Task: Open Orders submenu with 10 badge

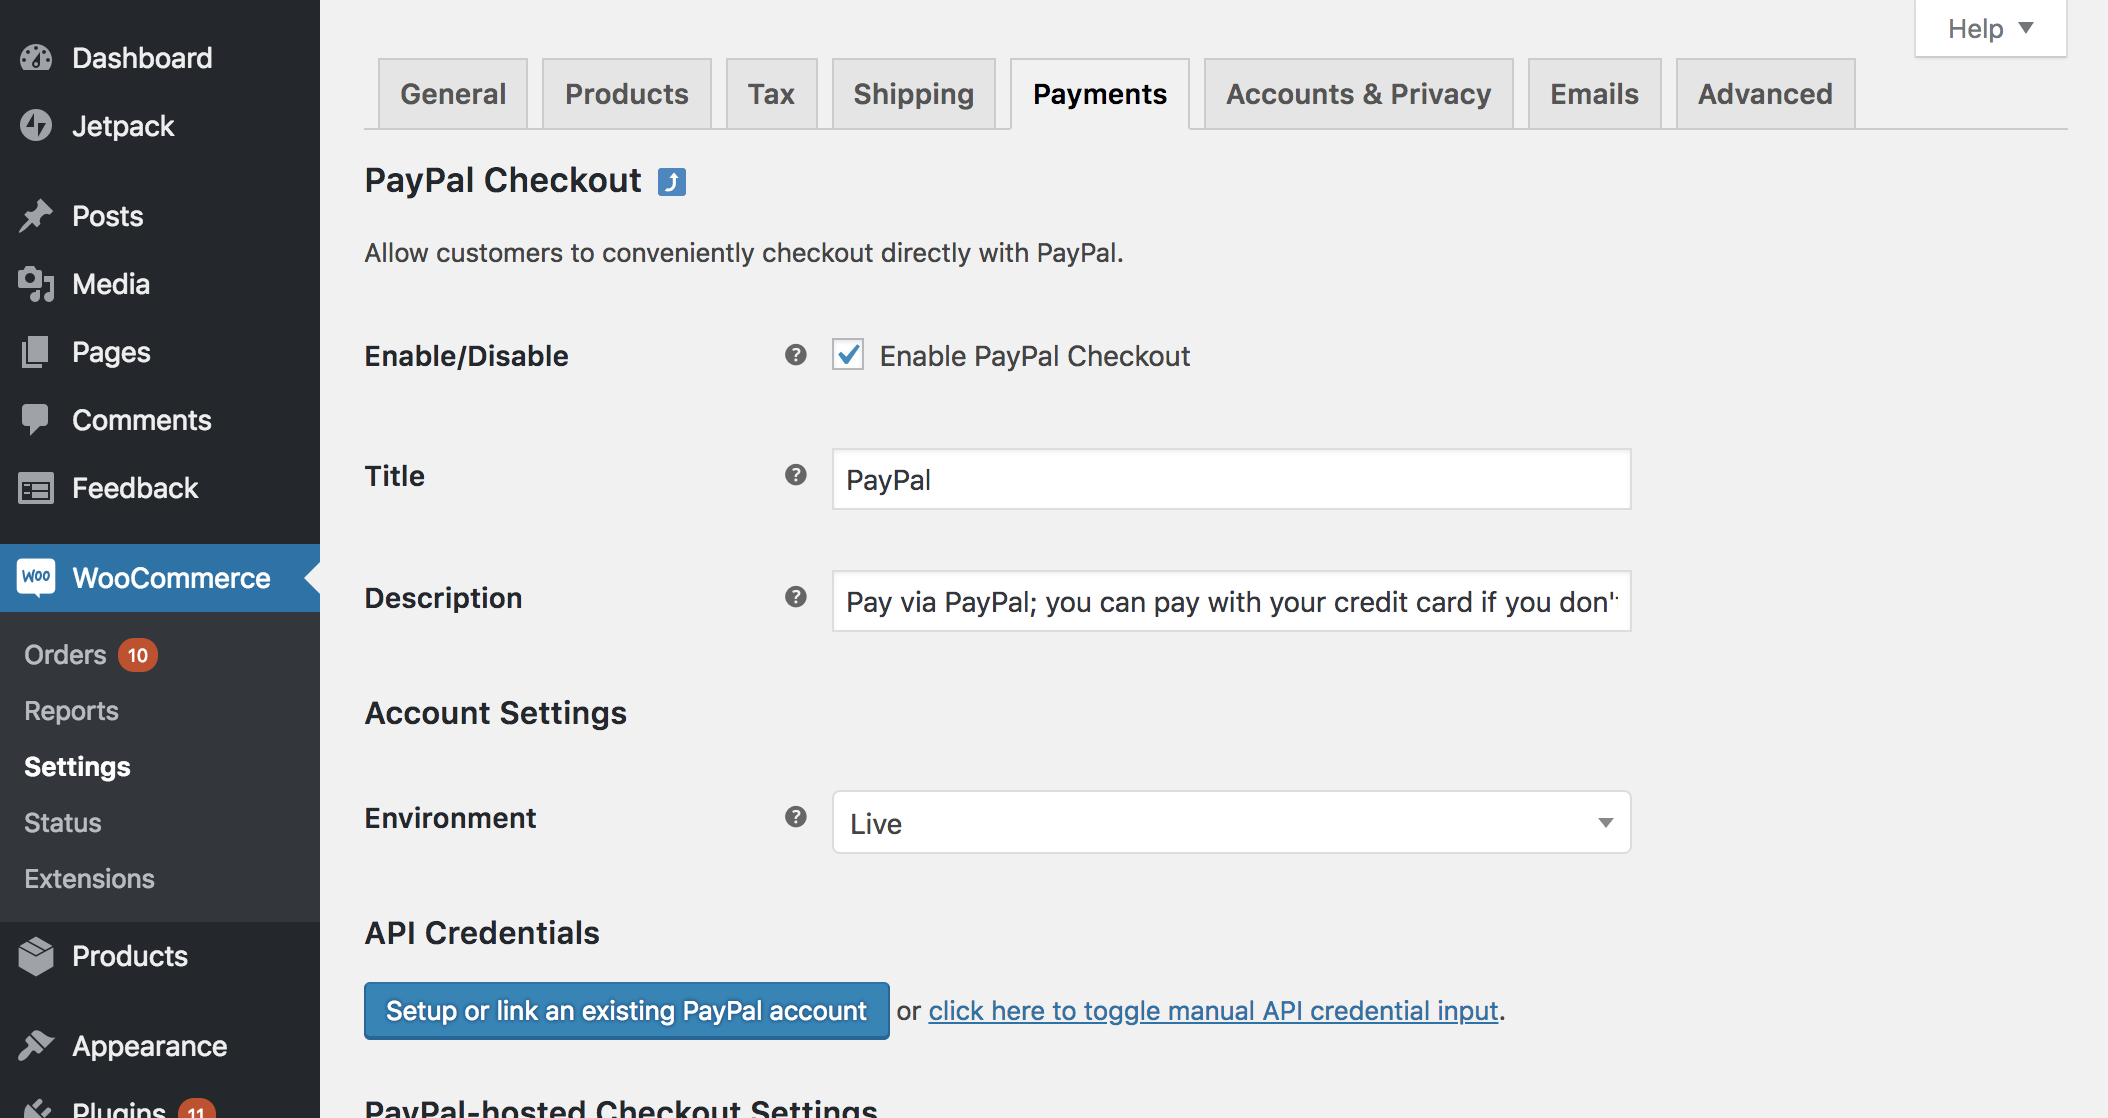Action: (x=66, y=655)
